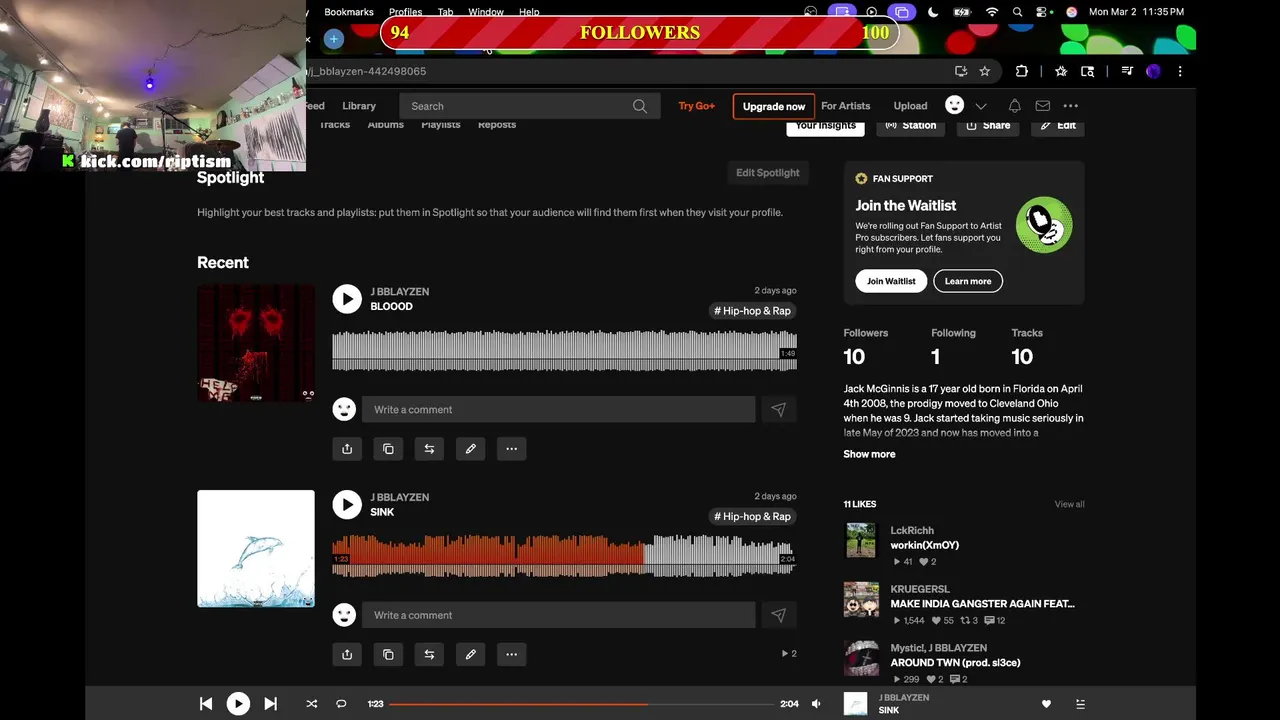
Task: Click Upgrade now button
Action: tap(774, 106)
